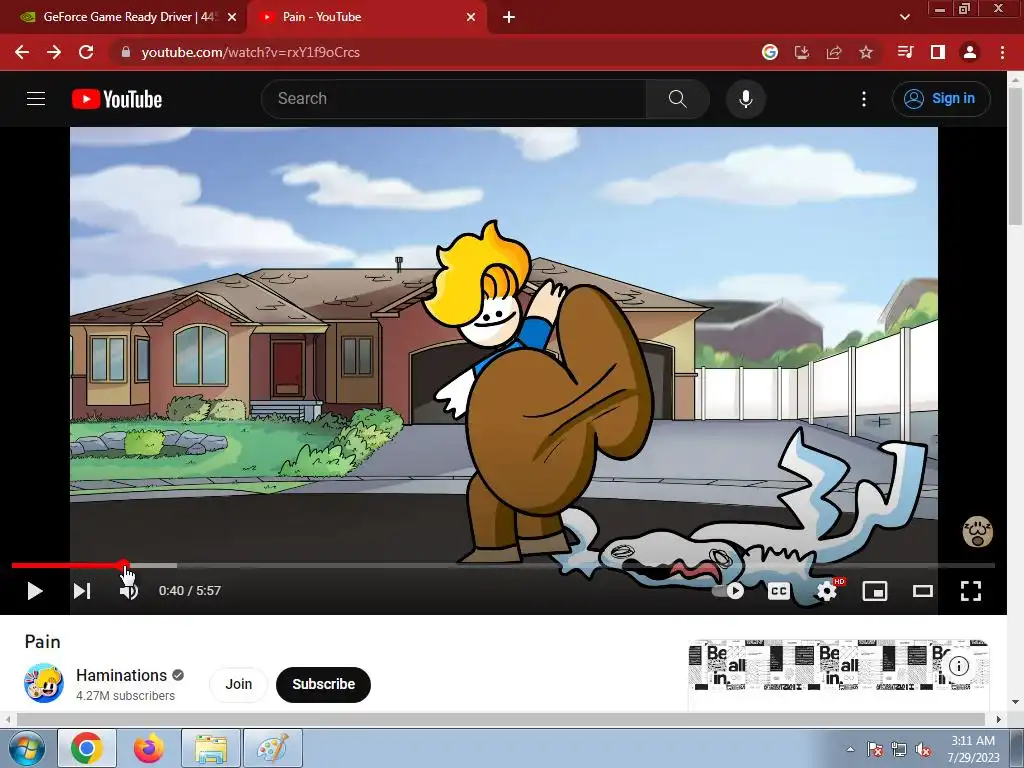The image size is (1024, 768).
Task: Open Paint from taskbar
Action: [x=273, y=748]
